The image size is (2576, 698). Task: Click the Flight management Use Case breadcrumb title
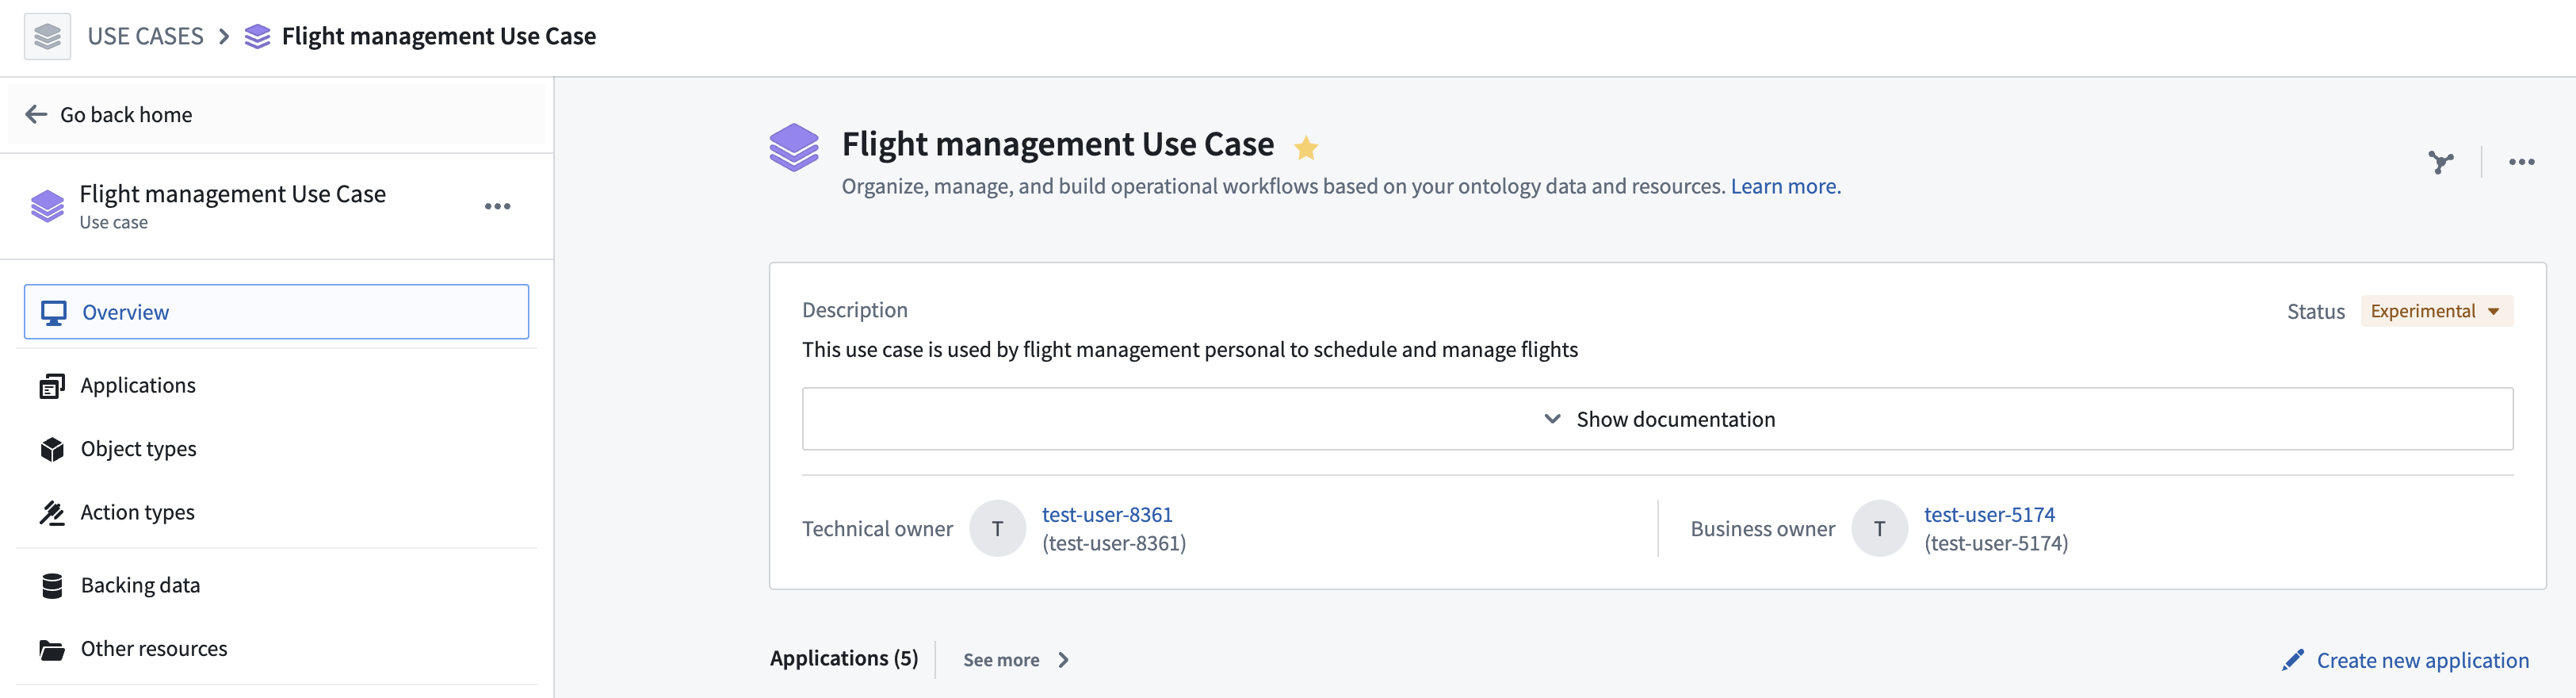(x=439, y=37)
